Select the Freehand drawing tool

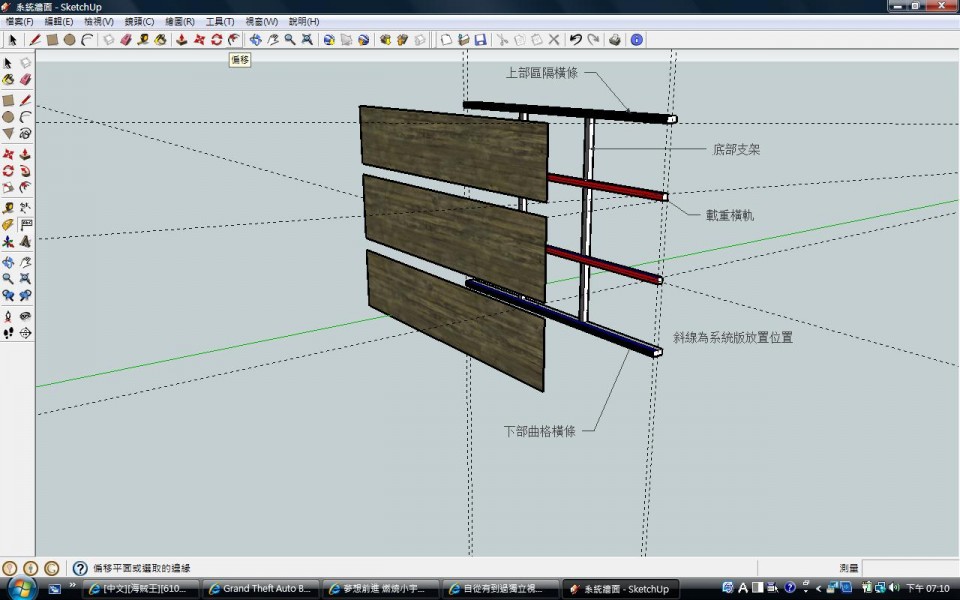[x=25, y=133]
